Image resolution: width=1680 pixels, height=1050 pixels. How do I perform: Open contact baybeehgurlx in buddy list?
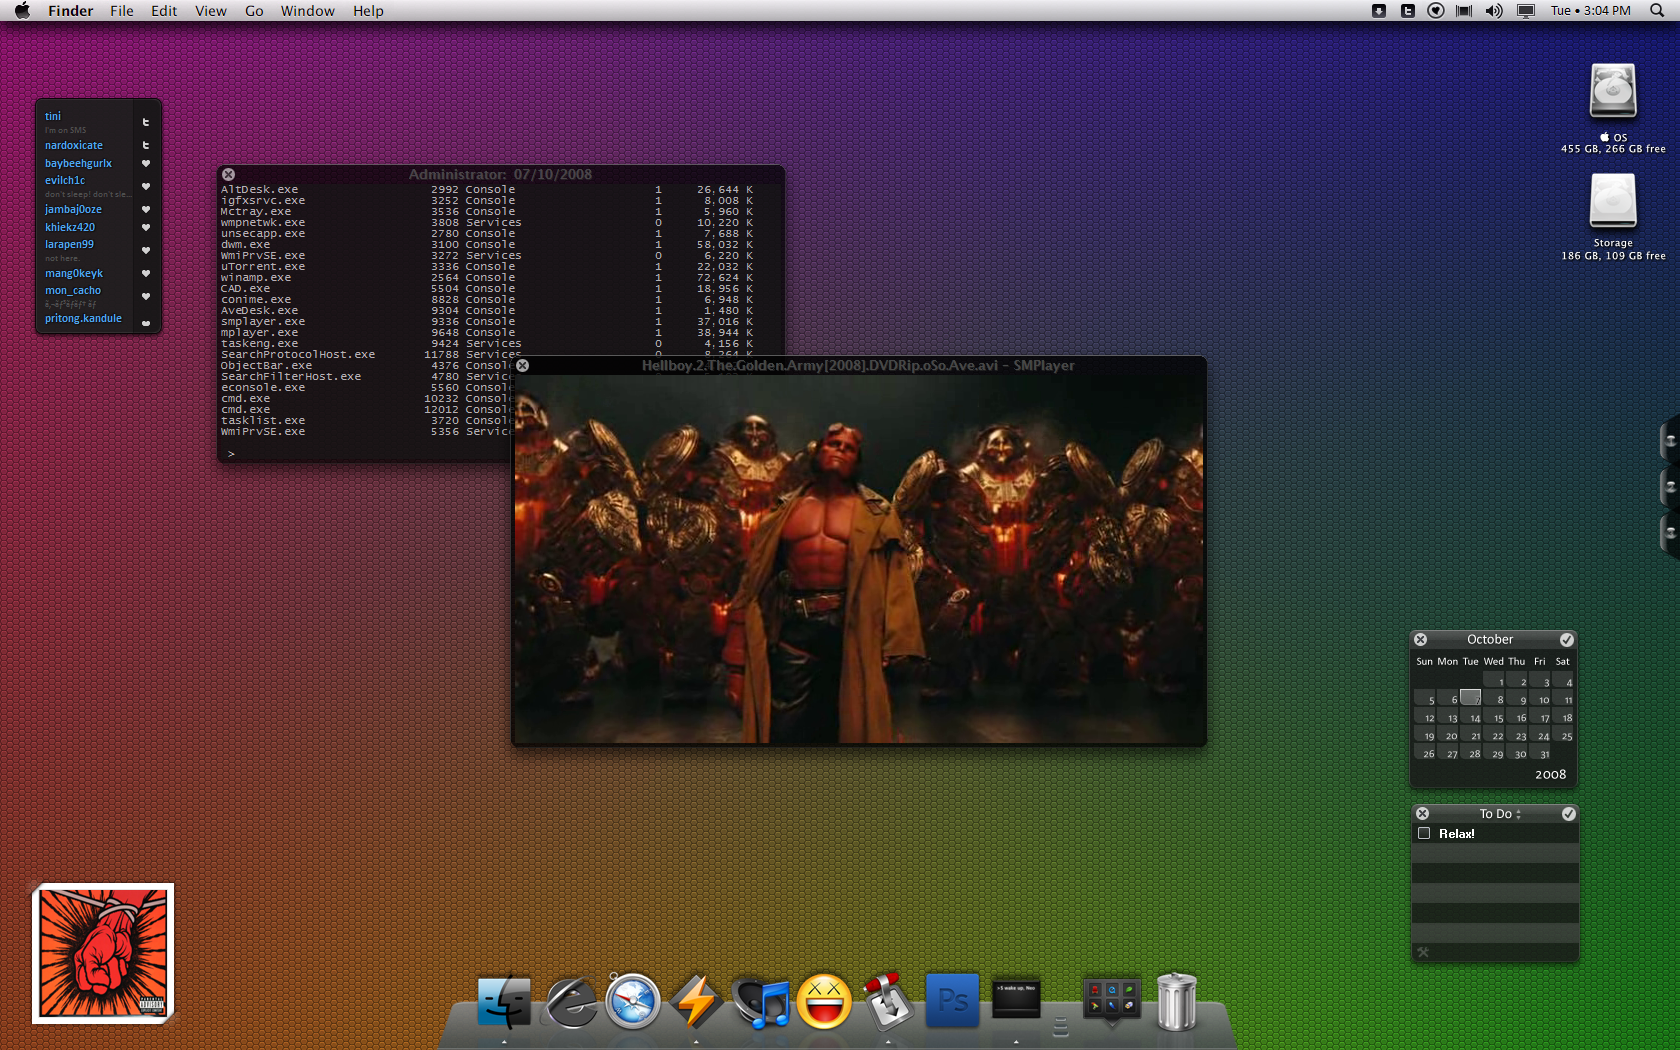[78, 163]
